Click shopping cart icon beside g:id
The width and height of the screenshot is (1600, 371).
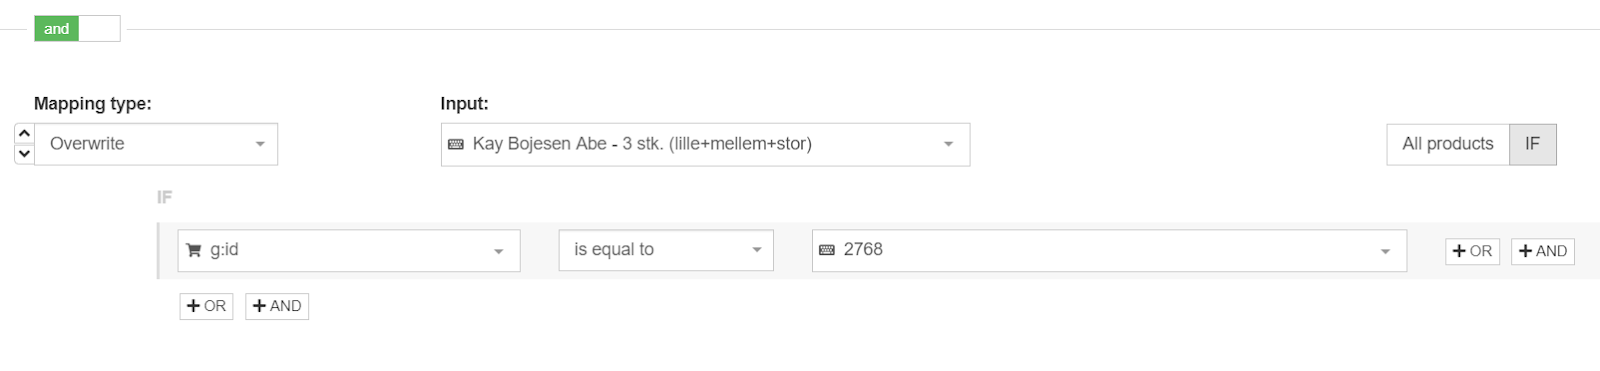pyautogui.click(x=194, y=250)
